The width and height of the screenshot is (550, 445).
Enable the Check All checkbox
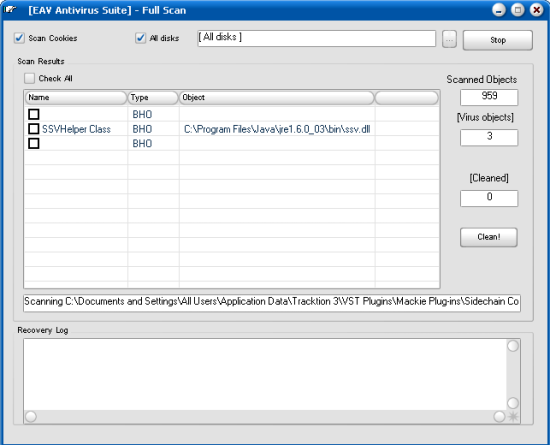click(29, 78)
